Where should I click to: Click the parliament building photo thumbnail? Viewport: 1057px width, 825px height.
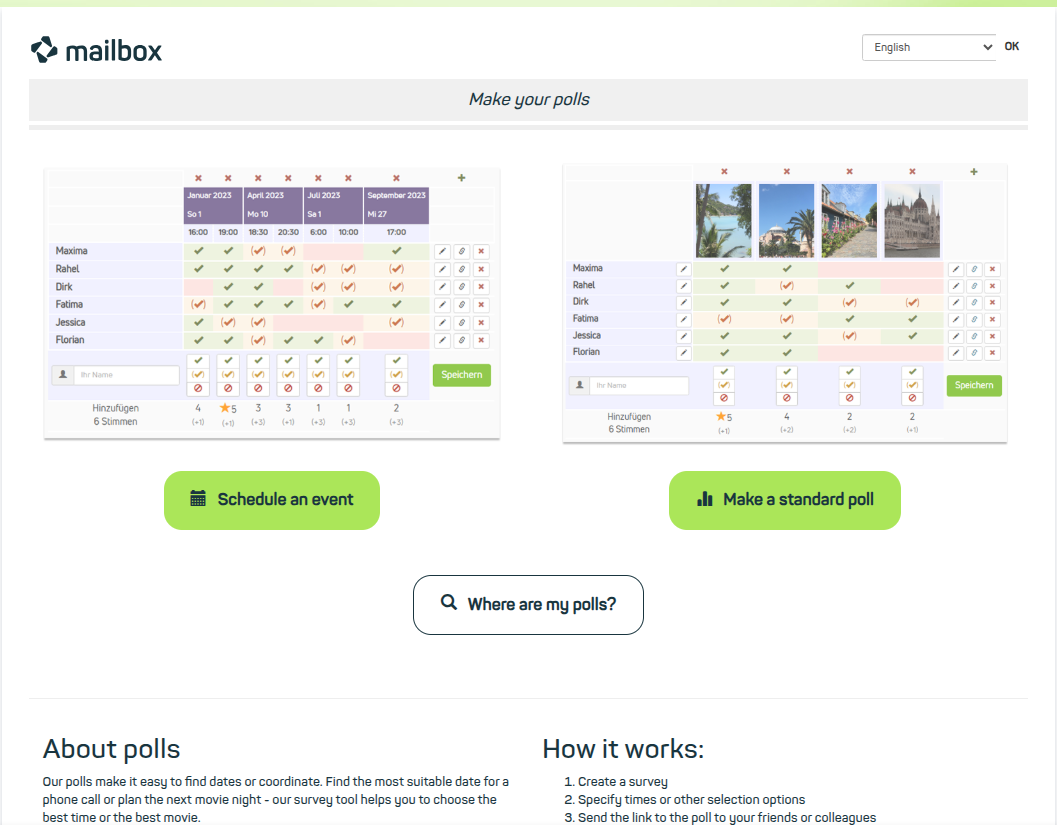click(911, 221)
